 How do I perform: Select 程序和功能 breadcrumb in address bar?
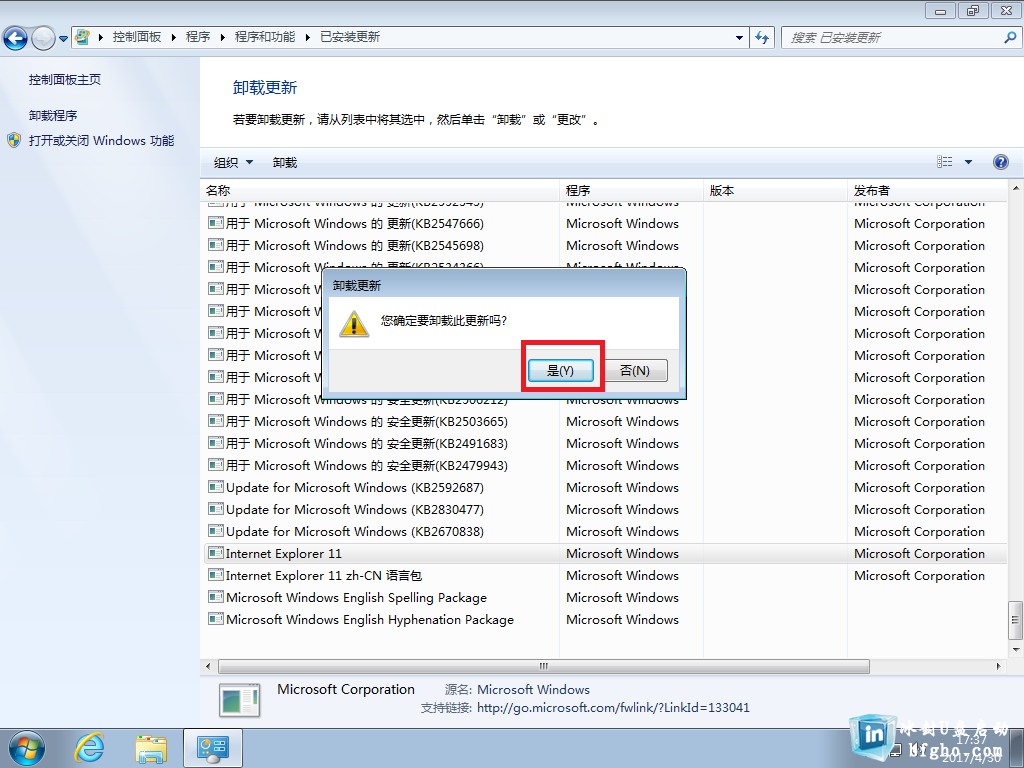264,37
